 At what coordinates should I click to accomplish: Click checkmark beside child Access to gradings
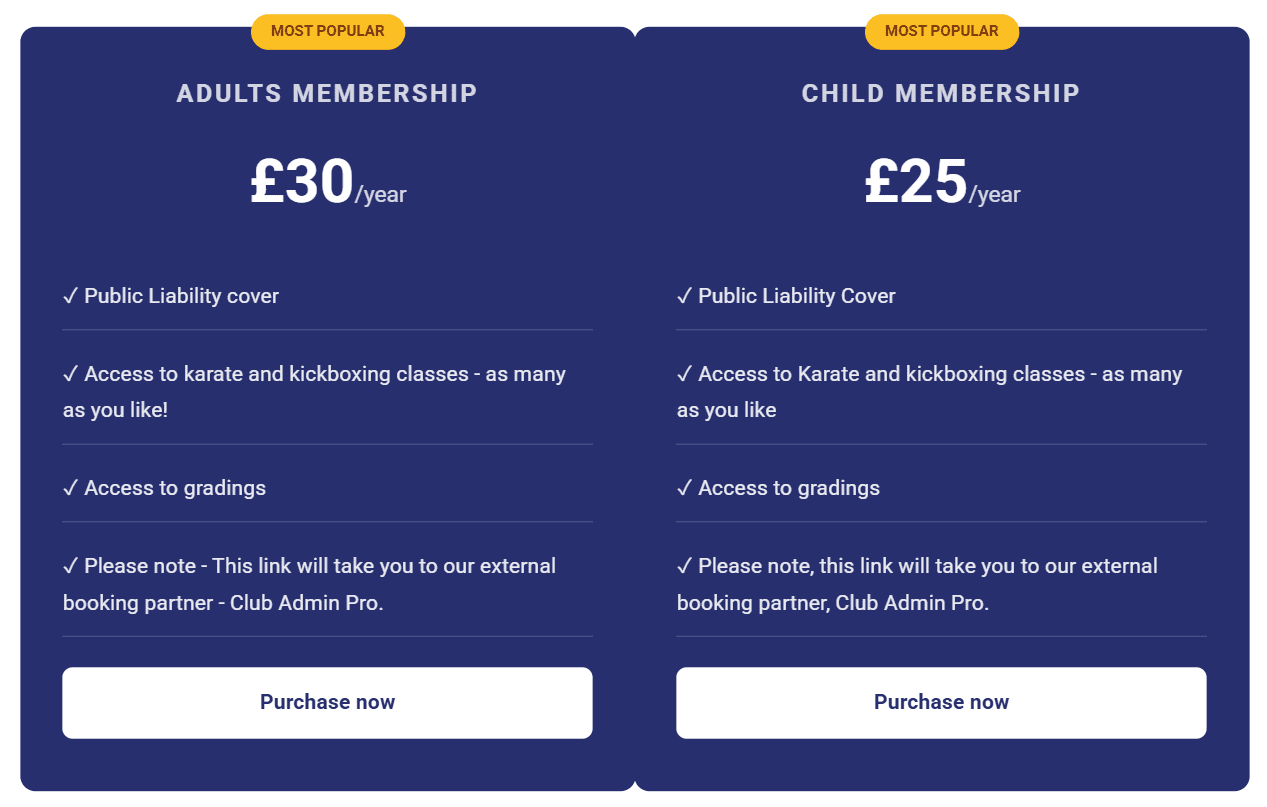685,488
